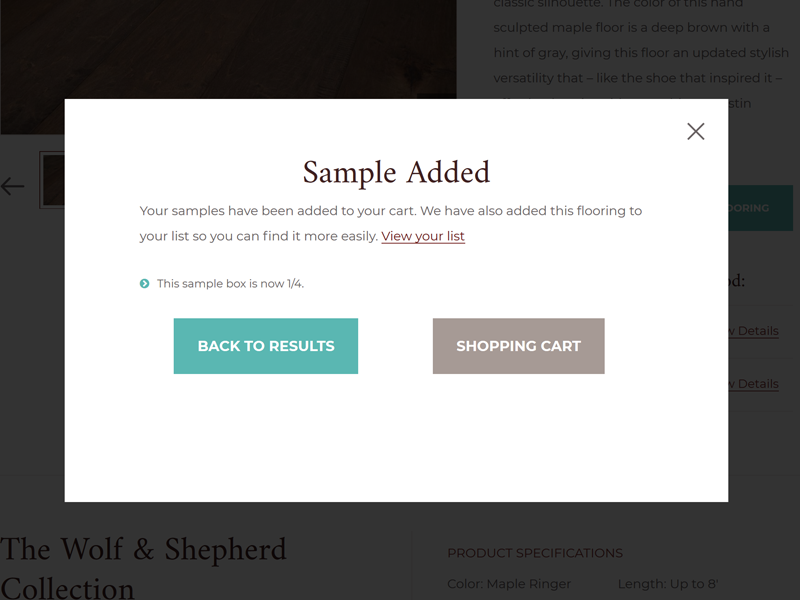The height and width of the screenshot is (600, 800).
Task: Click the sample box 1/4 status text
Action: (230, 284)
